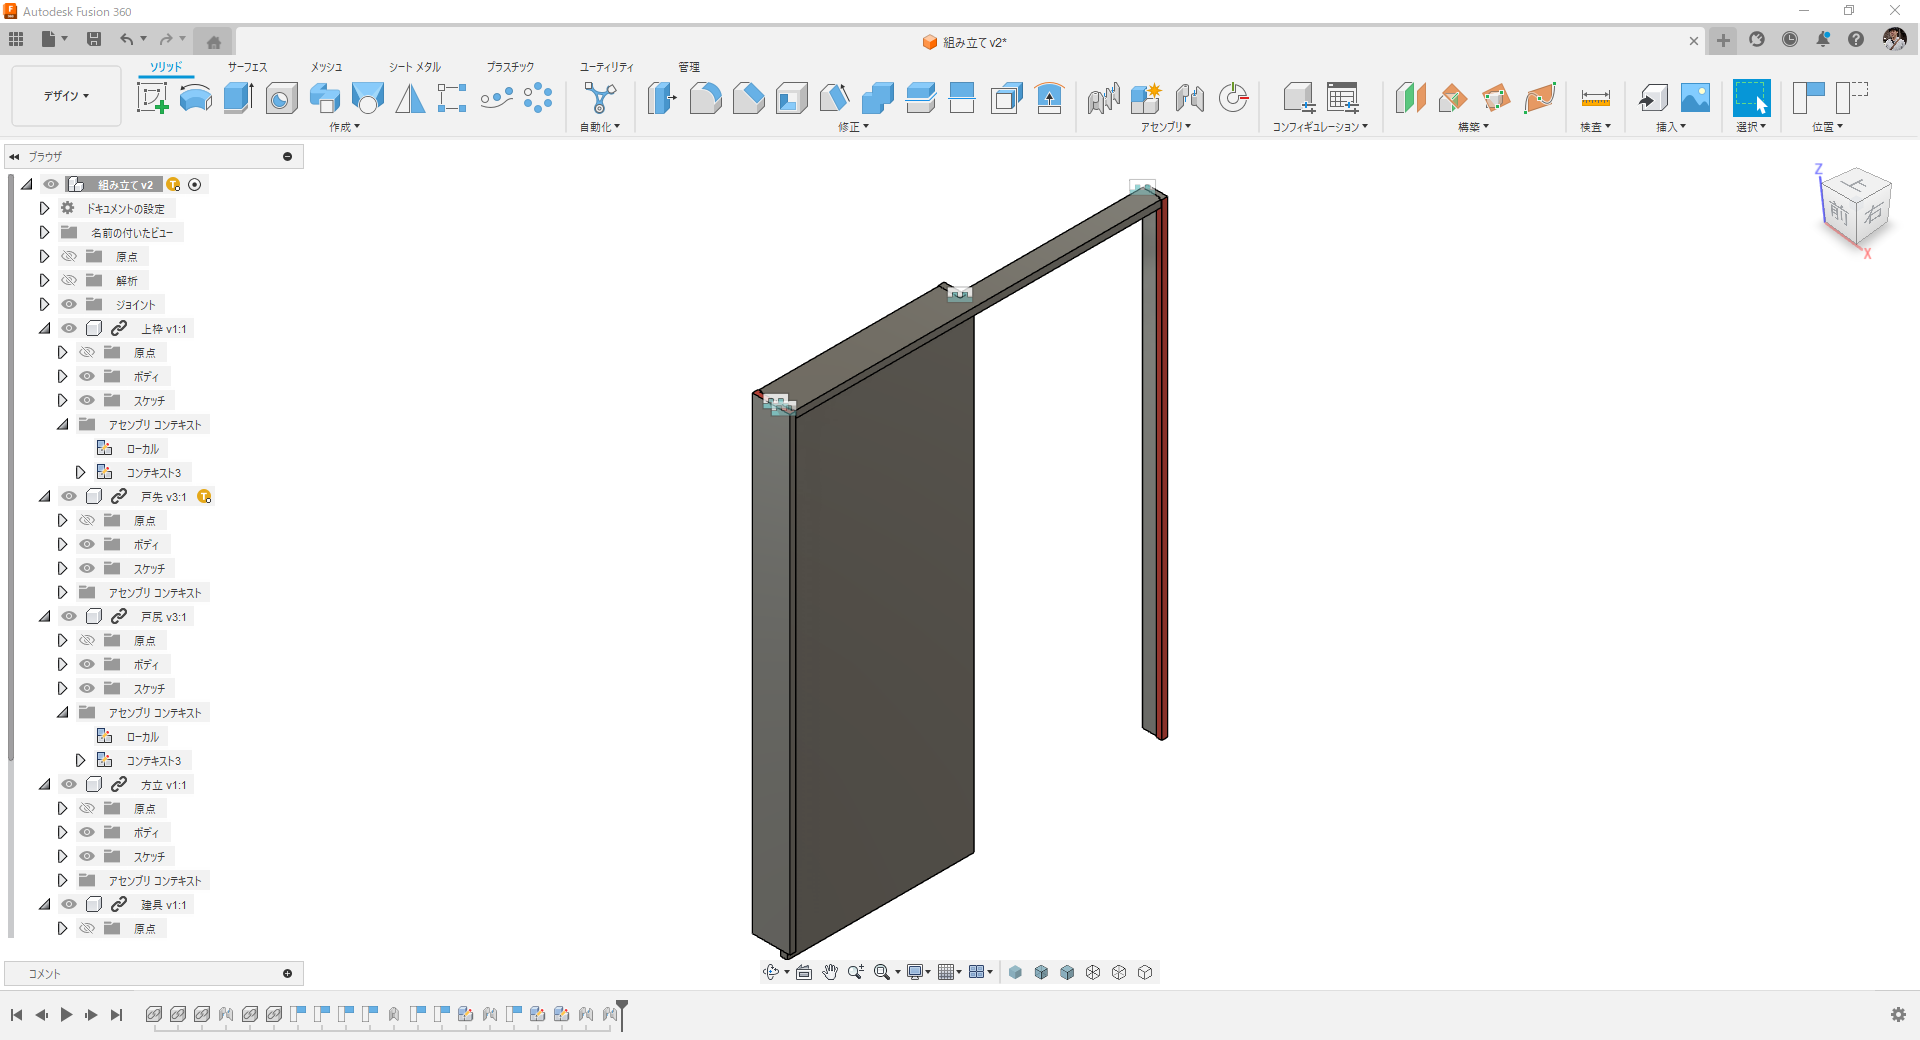1920x1040 pixels.
Task: Select the Create Sketch tool
Action: tap(152, 98)
